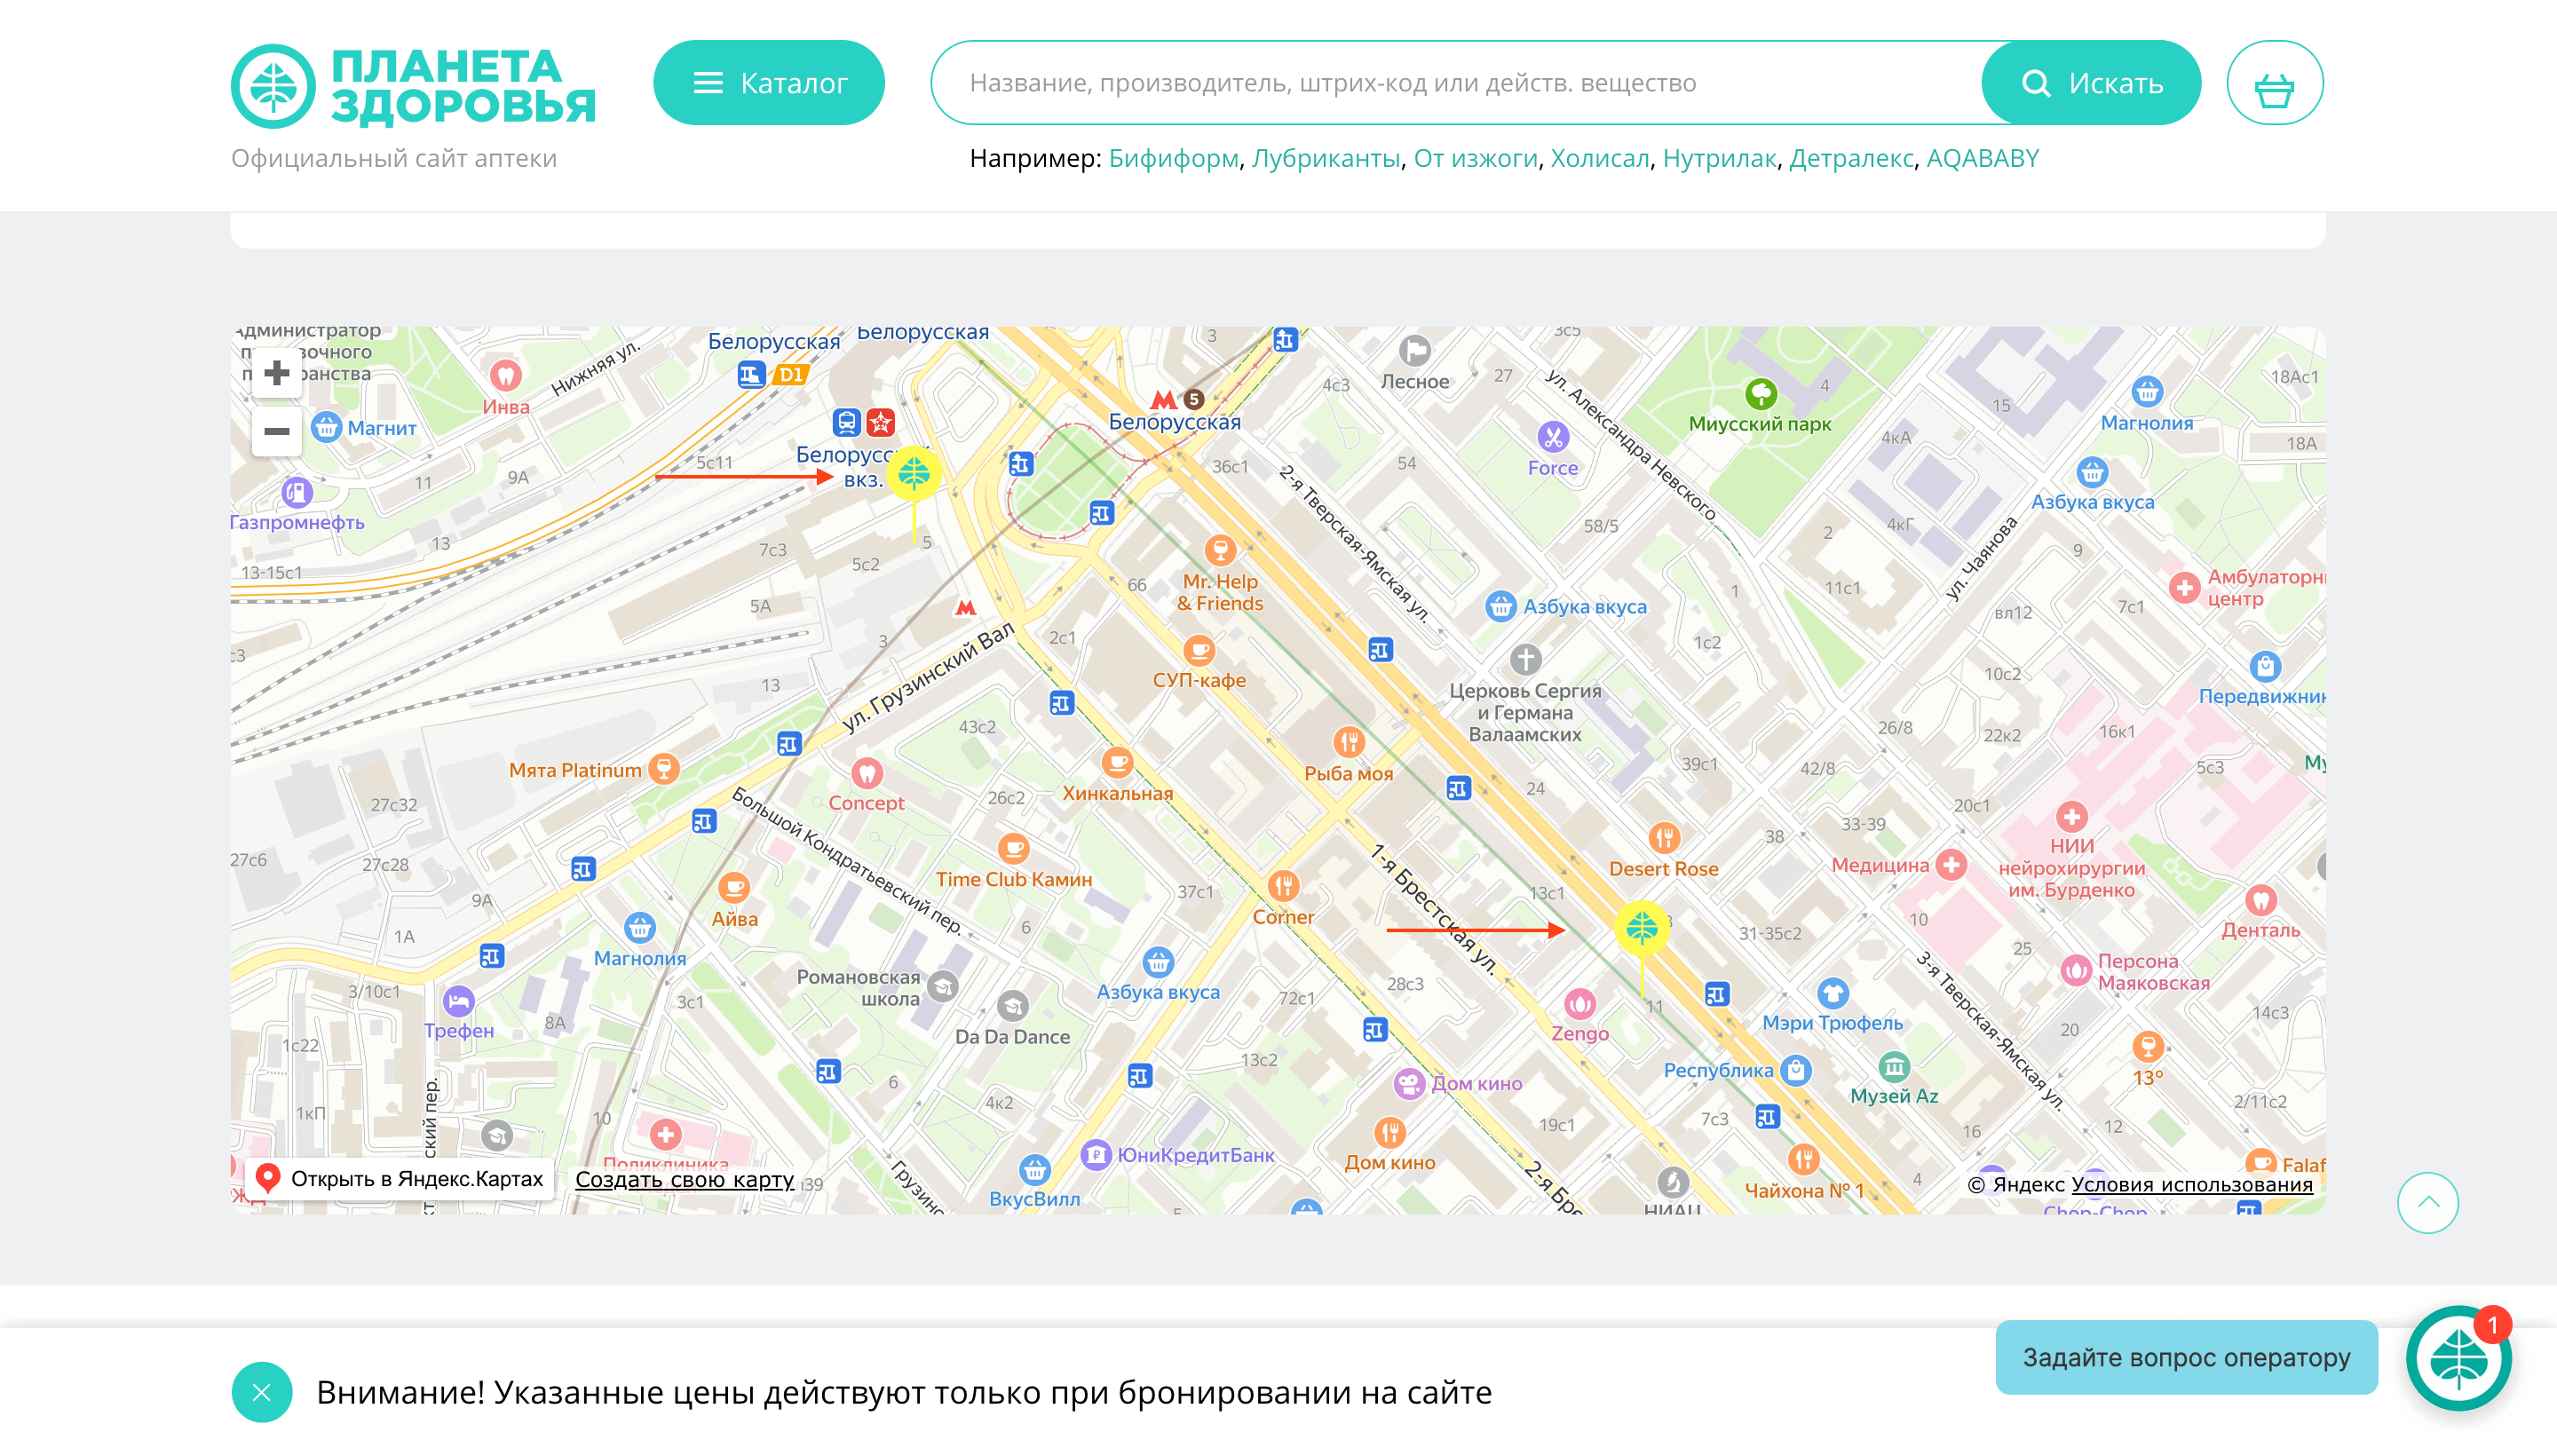Viewport: 2557px width, 1456px height.
Task: Click the Музей Az museum icon
Action: (1893, 1066)
